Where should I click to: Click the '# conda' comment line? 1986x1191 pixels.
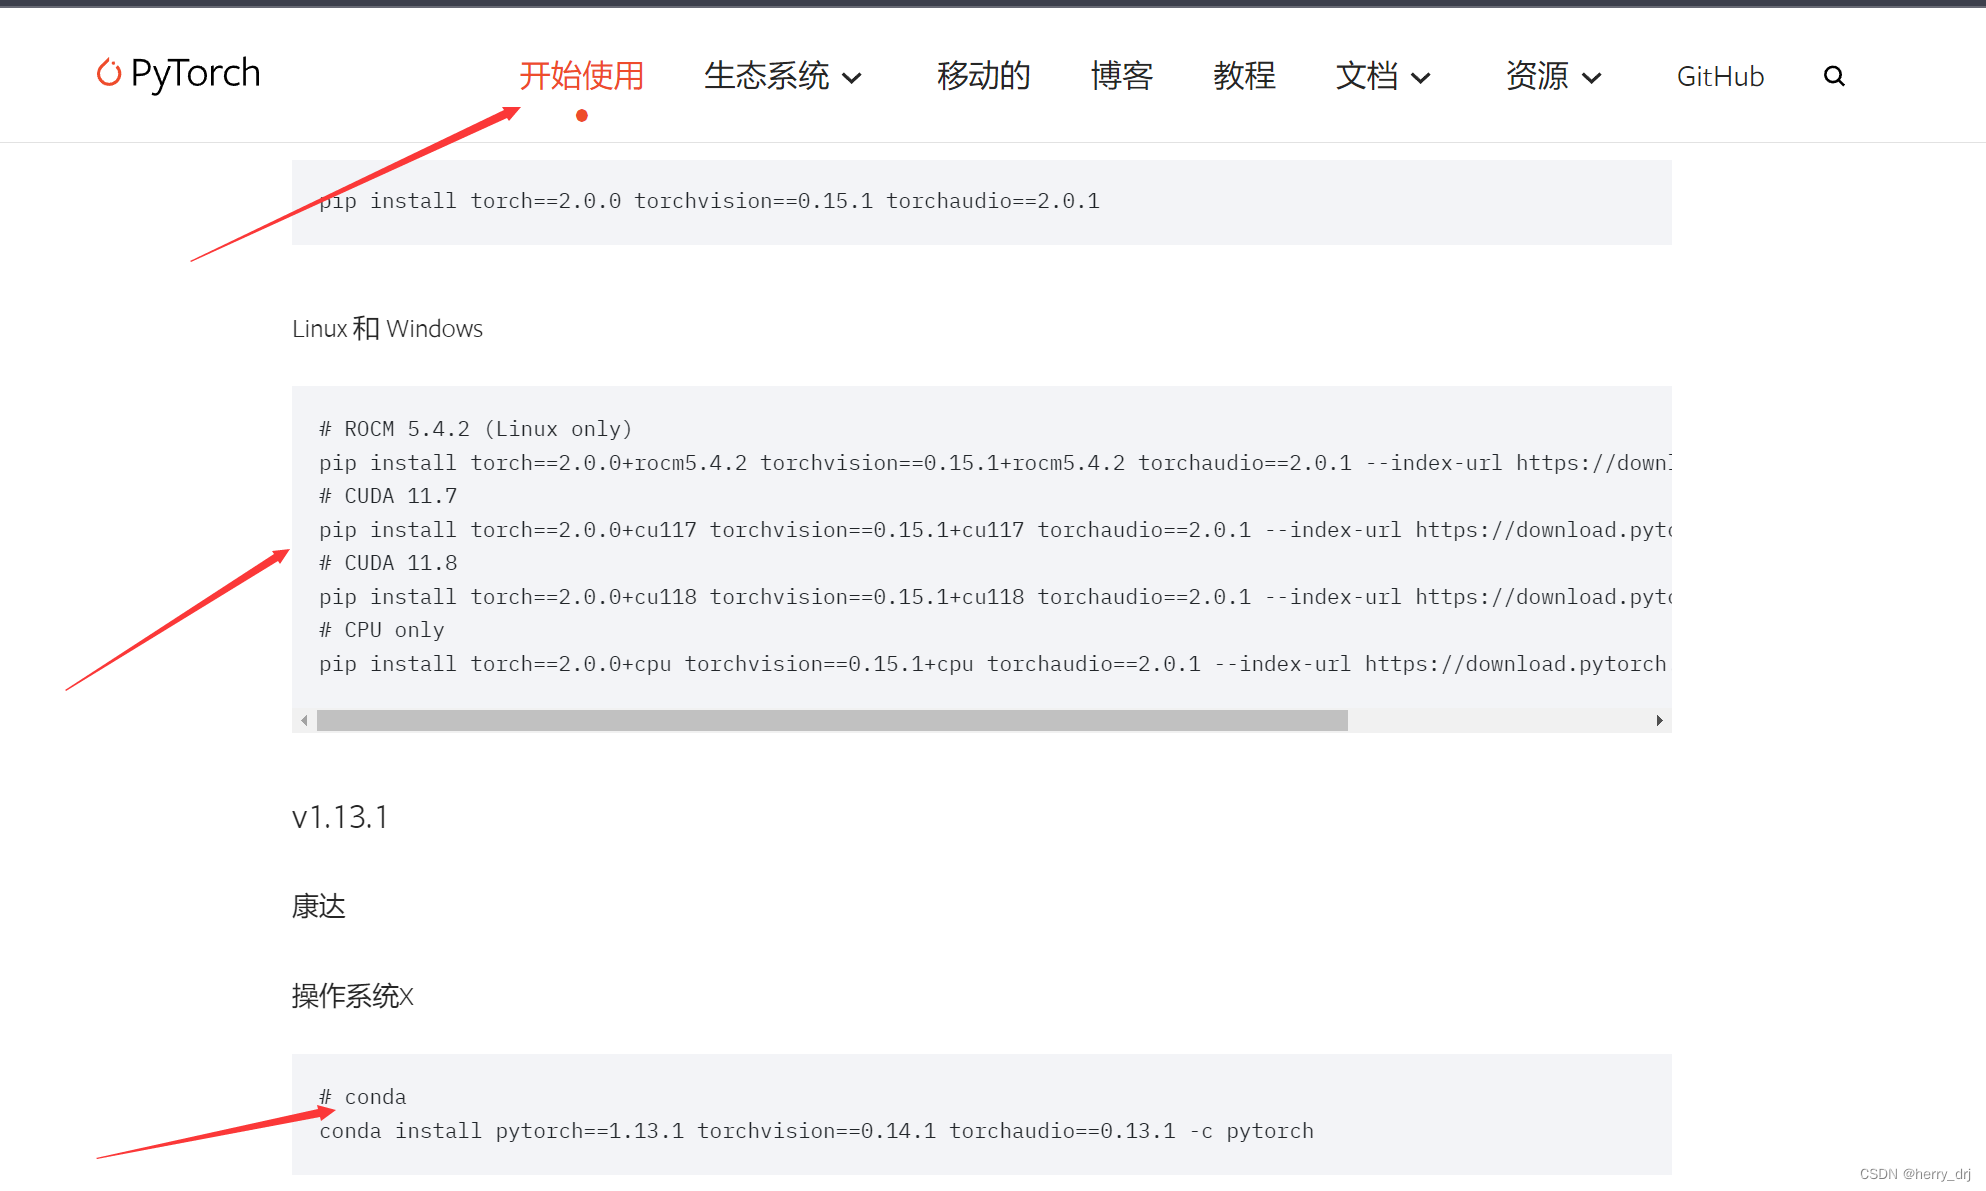[363, 1097]
